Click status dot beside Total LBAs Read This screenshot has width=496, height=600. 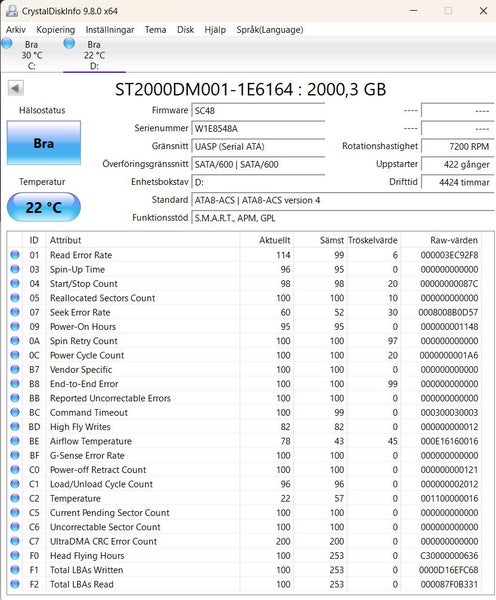tap(15, 584)
